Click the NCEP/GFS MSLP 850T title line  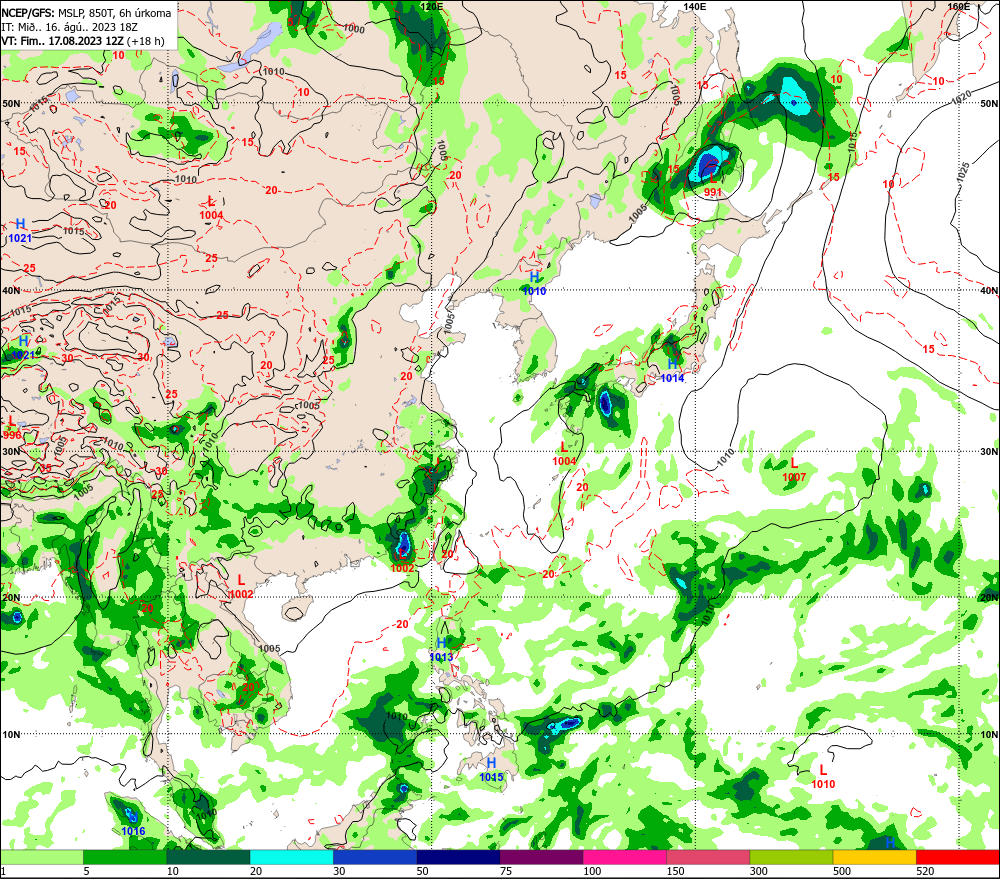[x=86, y=13]
